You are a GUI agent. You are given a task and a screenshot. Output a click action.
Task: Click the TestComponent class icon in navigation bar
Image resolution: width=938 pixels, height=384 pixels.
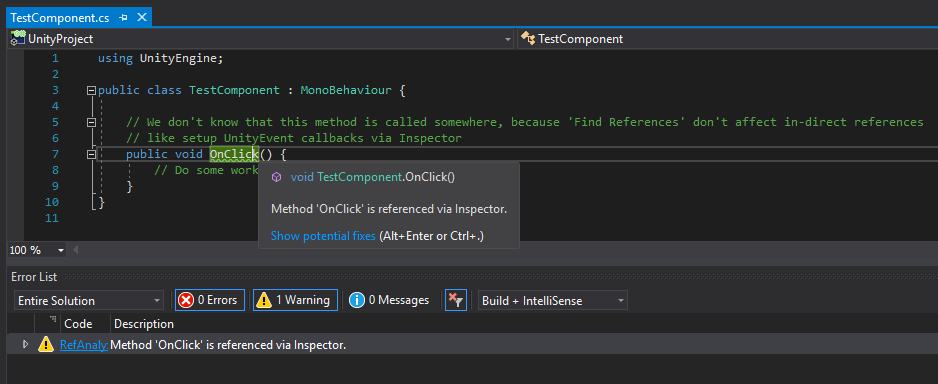tap(528, 39)
